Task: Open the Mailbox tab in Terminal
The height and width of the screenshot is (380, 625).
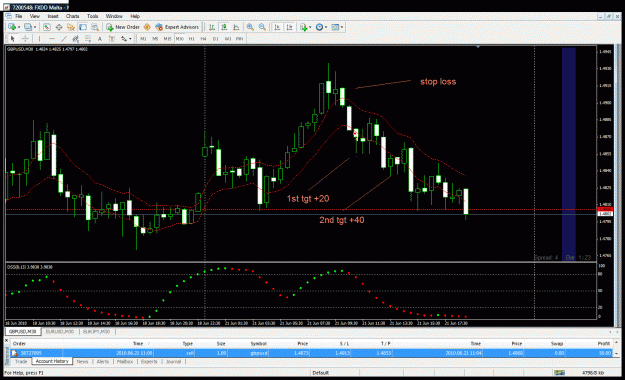Action: click(x=125, y=362)
